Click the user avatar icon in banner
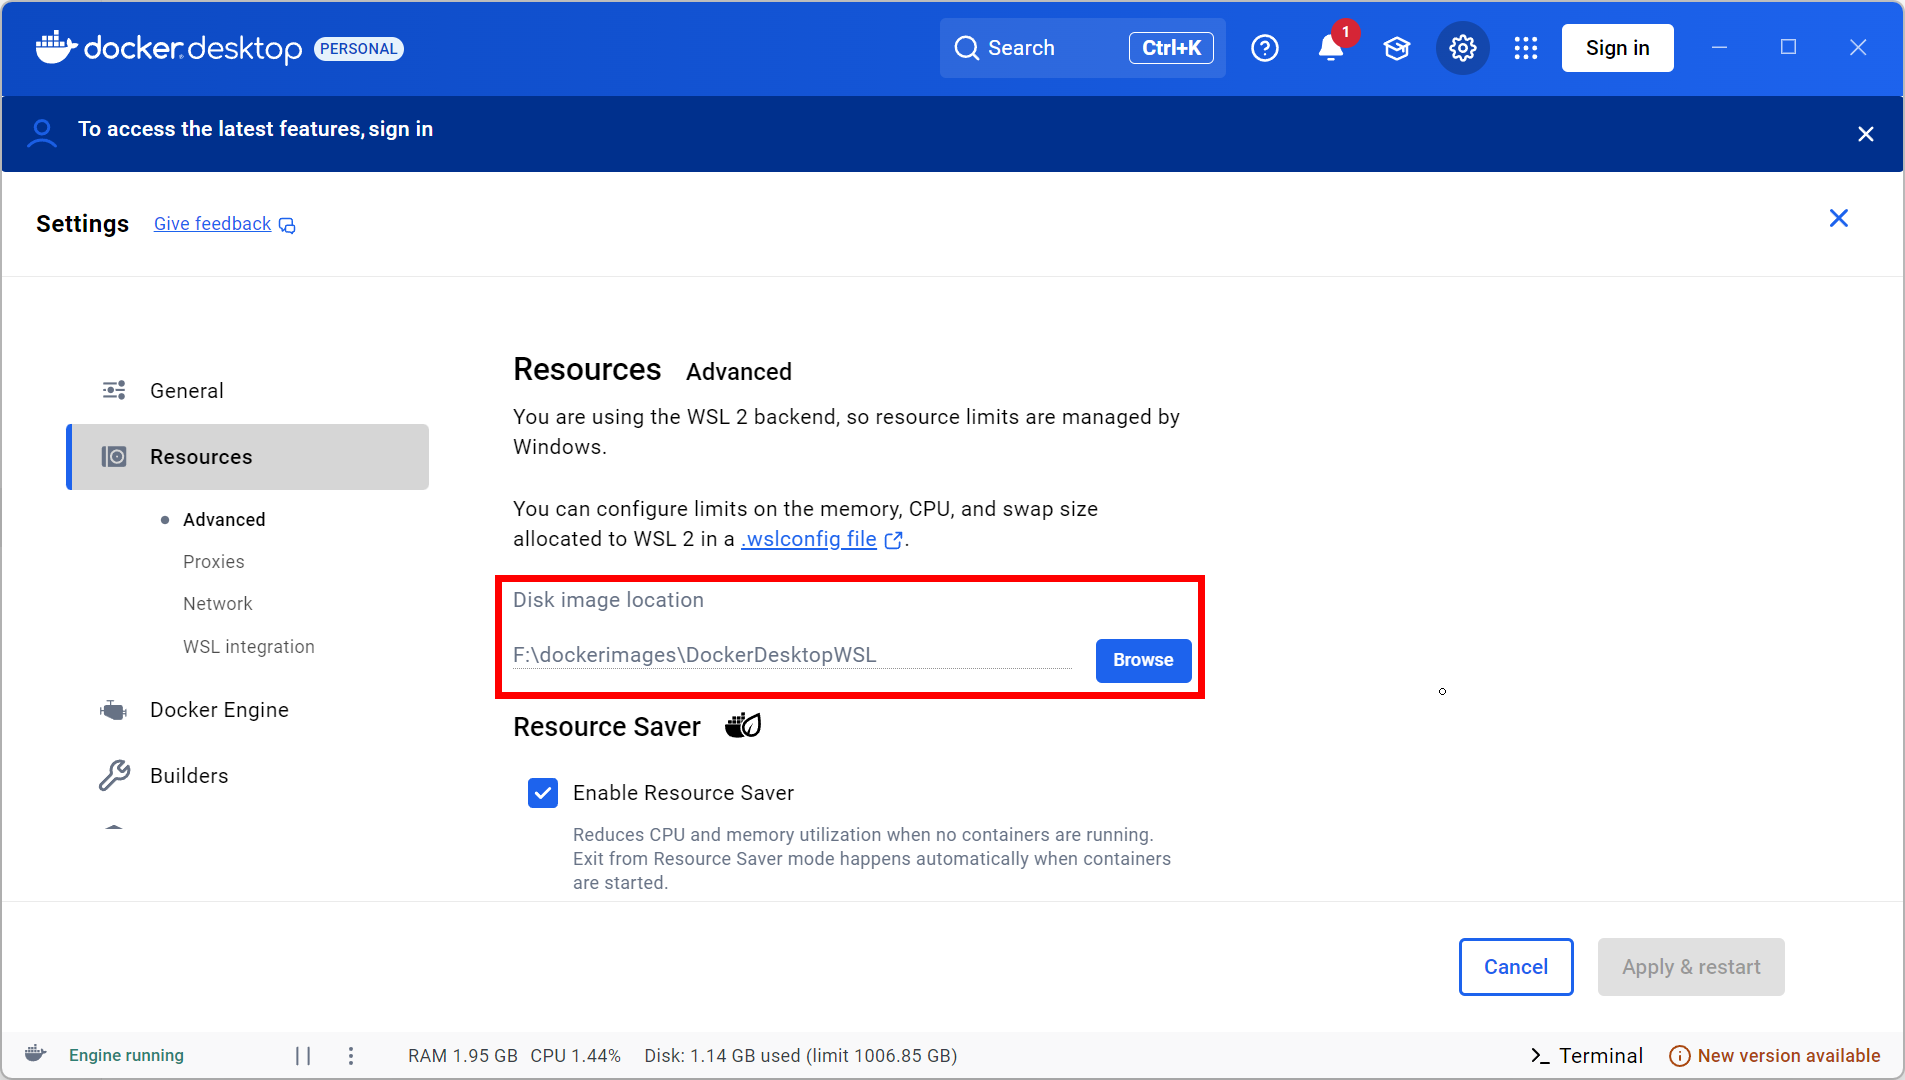 pos(42,133)
